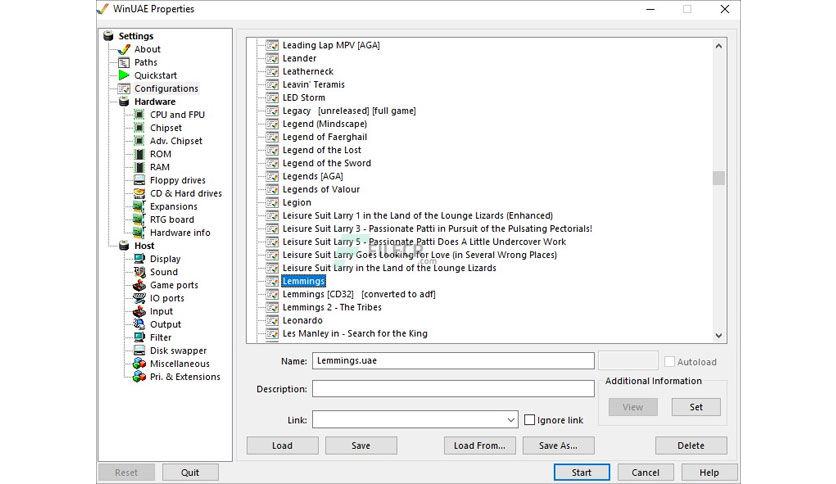The height and width of the screenshot is (484, 836).
Task: Click the Pri. & Extensions icon
Action: [x=139, y=377]
